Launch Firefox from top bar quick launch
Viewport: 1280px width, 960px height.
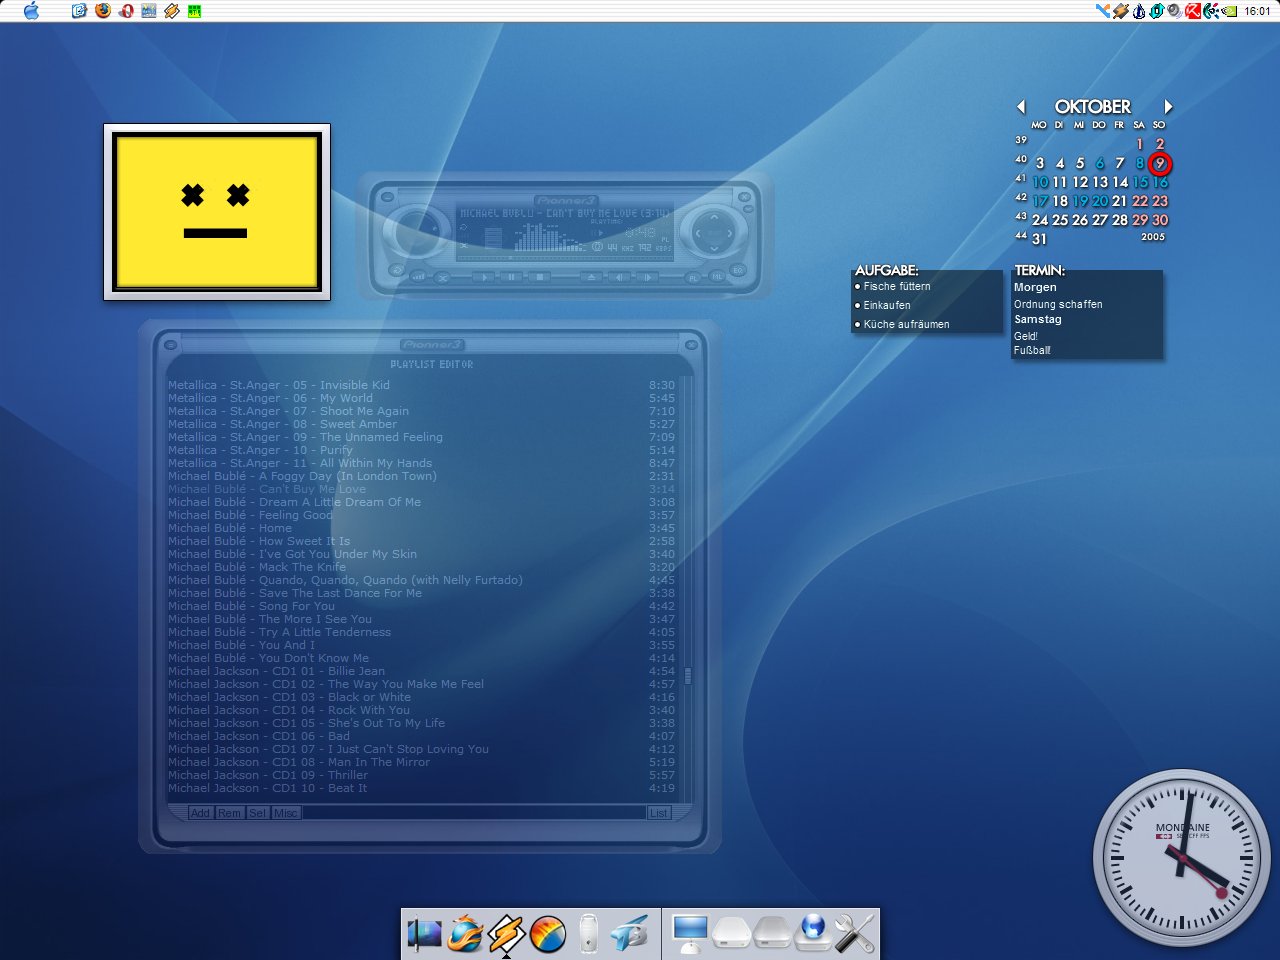pyautogui.click(x=103, y=11)
